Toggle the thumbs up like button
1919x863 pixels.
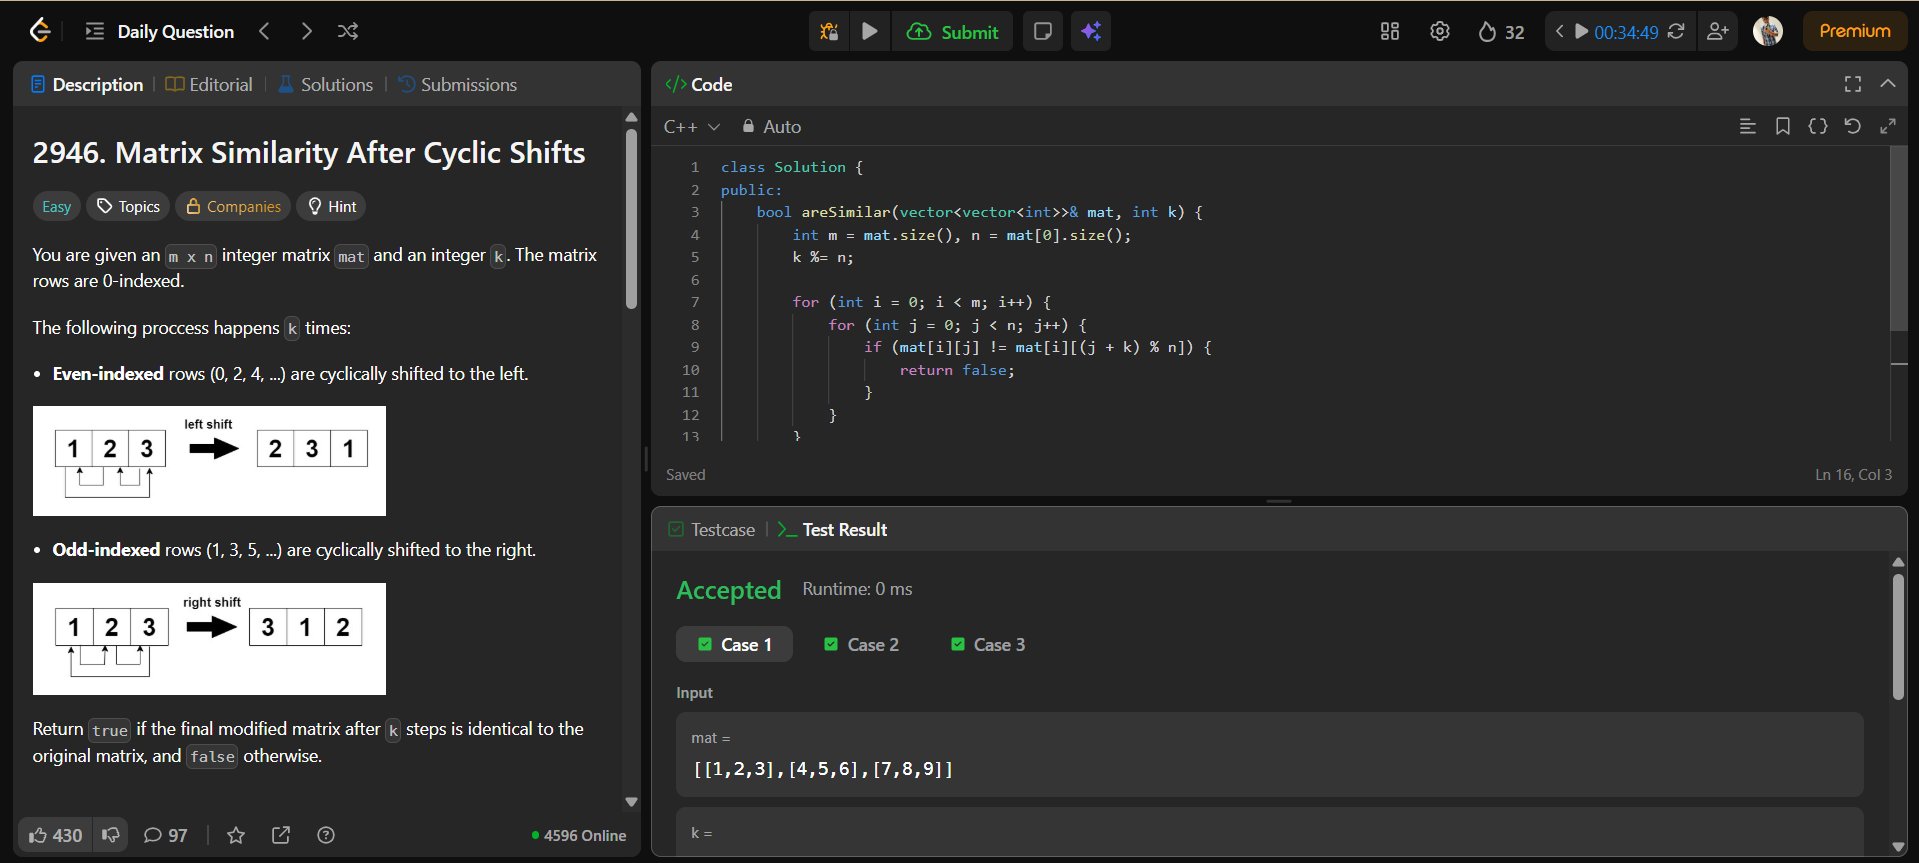(55, 835)
